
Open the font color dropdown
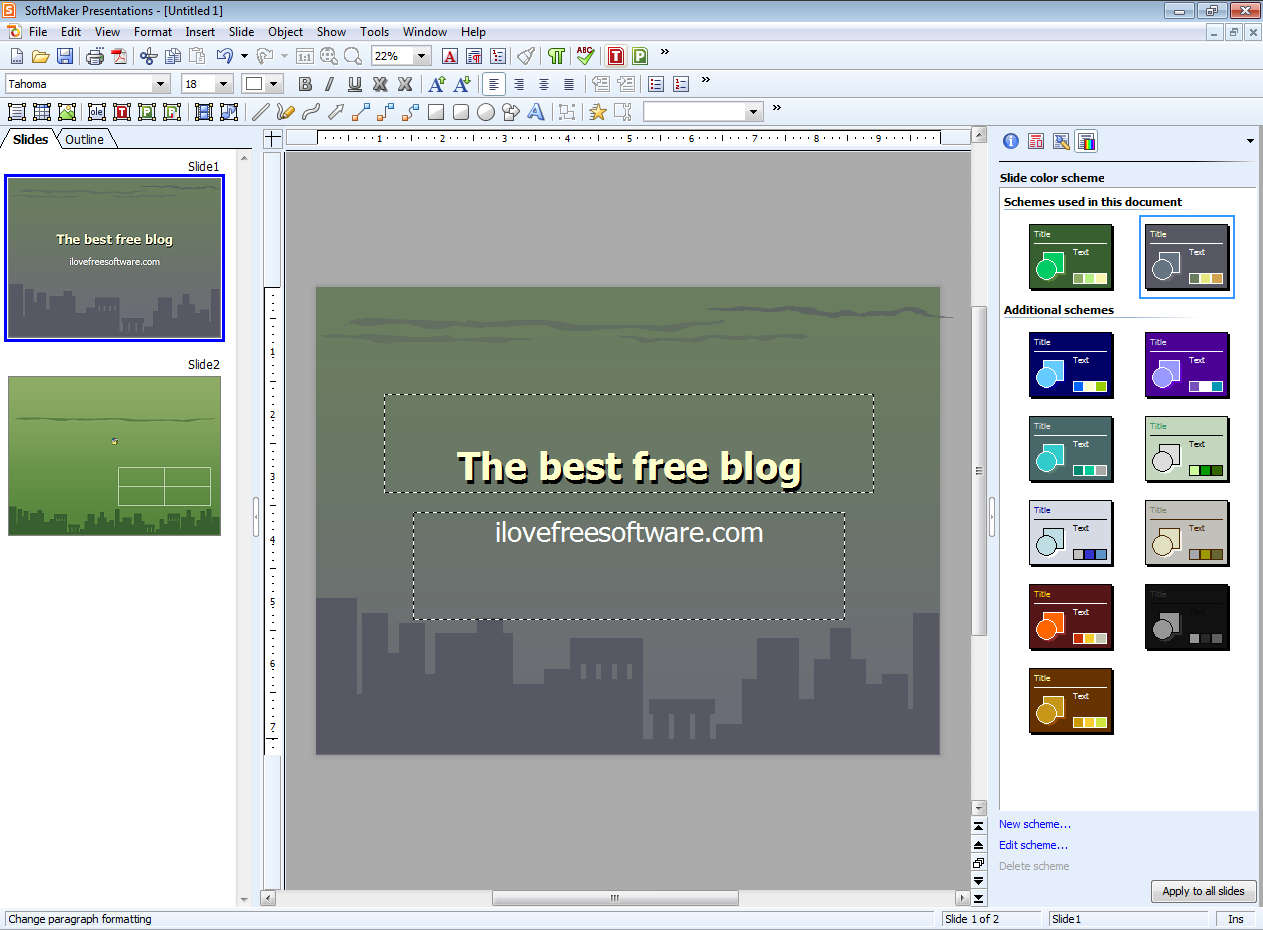coord(274,84)
